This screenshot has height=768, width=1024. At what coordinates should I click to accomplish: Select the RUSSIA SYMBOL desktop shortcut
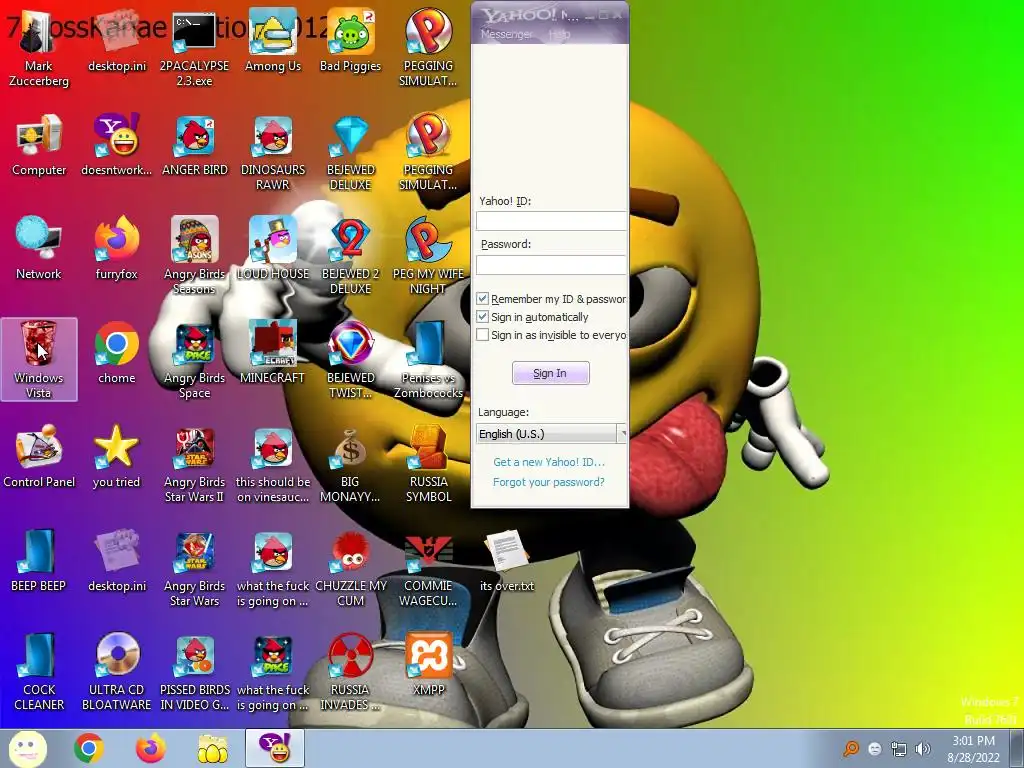point(428,464)
